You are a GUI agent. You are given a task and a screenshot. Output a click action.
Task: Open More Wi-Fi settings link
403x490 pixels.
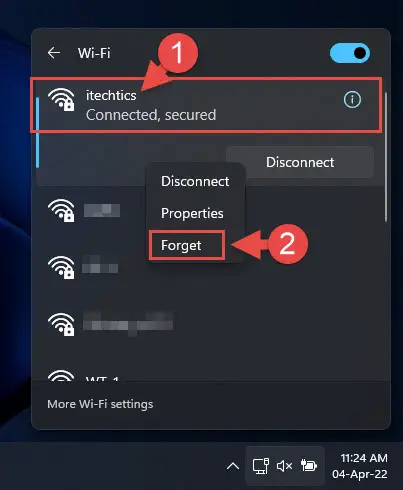tap(100, 404)
